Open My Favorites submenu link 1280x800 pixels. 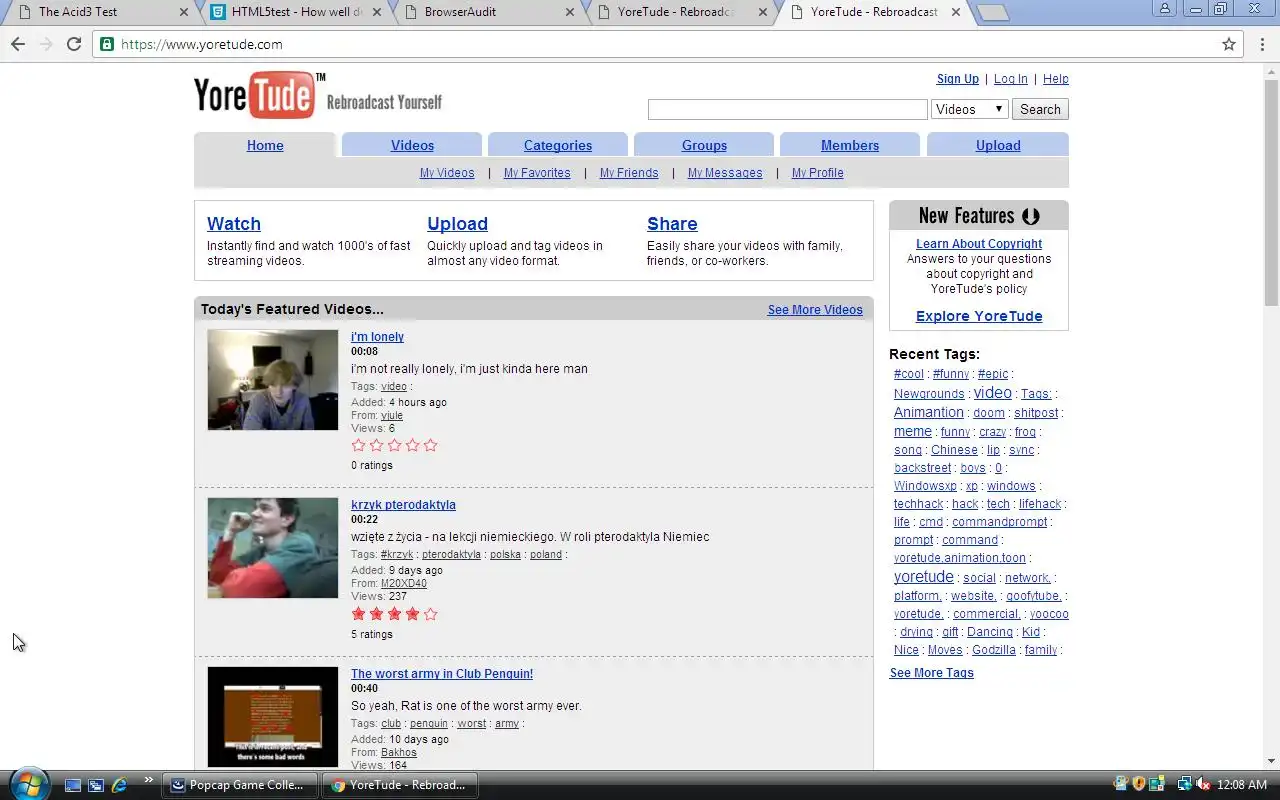pyautogui.click(x=537, y=173)
